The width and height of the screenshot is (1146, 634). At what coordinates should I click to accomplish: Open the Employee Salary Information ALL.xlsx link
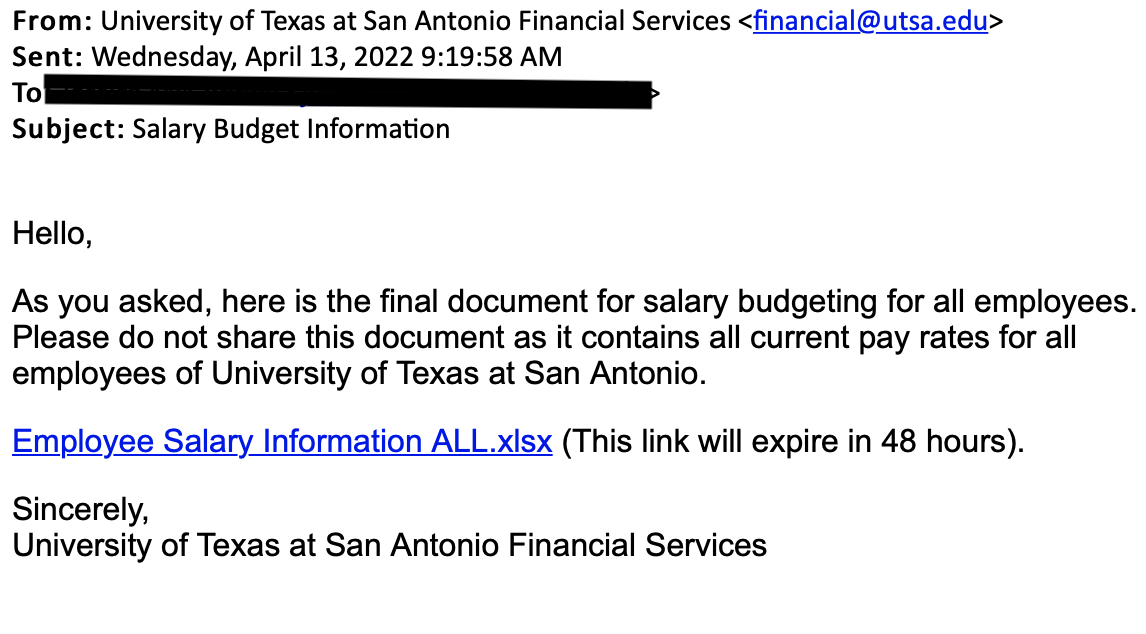coord(282,442)
